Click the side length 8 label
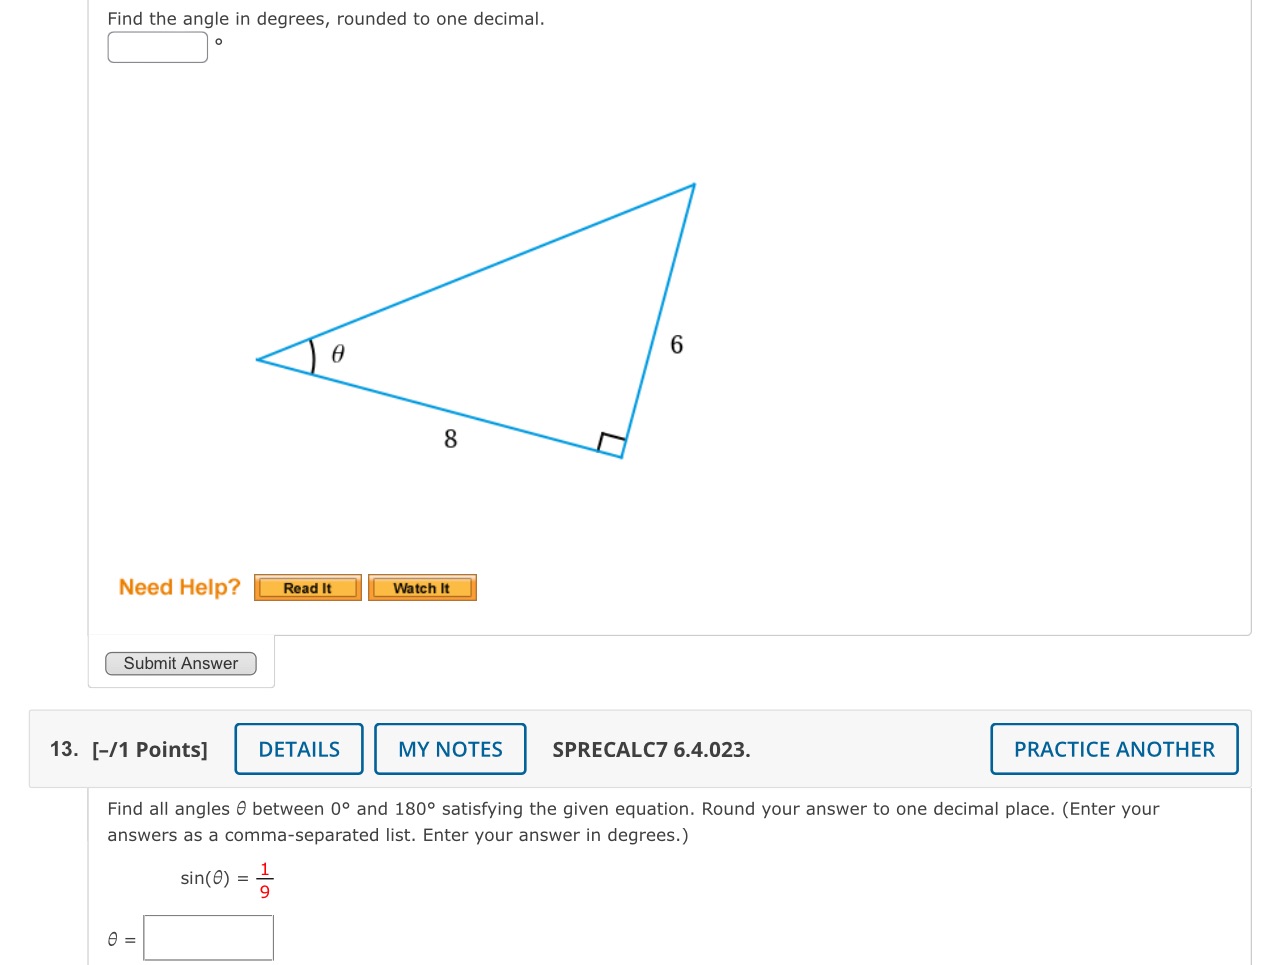Image resolution: width=1273 pixels, height=965 pixels. 449,438
